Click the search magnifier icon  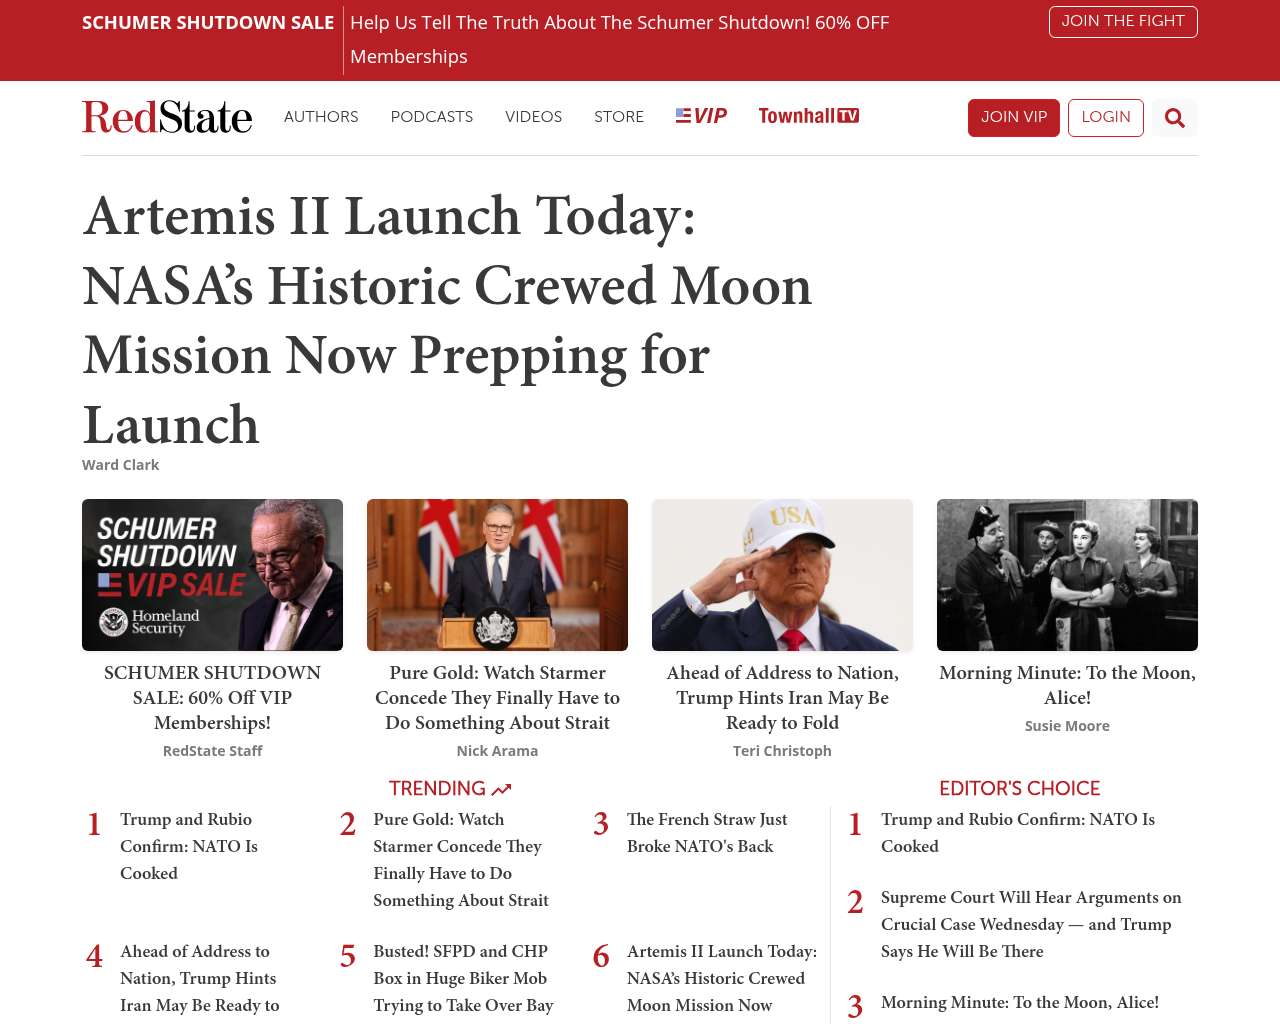point(1174,118)
